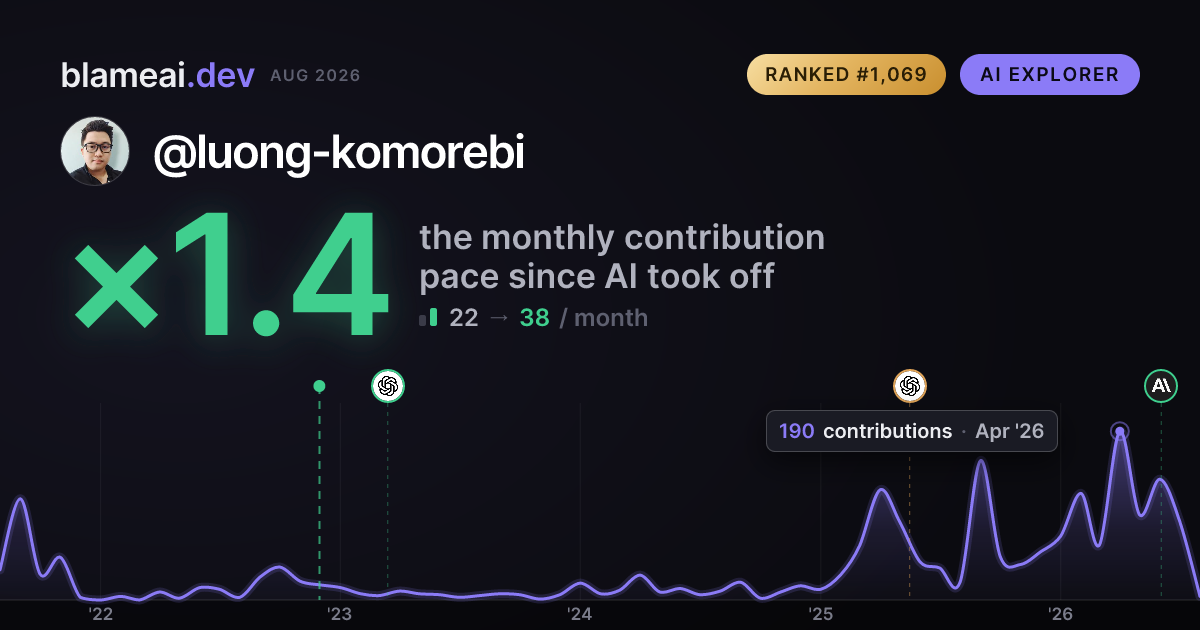Click the AI EXPLORER badge
Viewport: 1200px width, 630px height.
point(1049,74)
